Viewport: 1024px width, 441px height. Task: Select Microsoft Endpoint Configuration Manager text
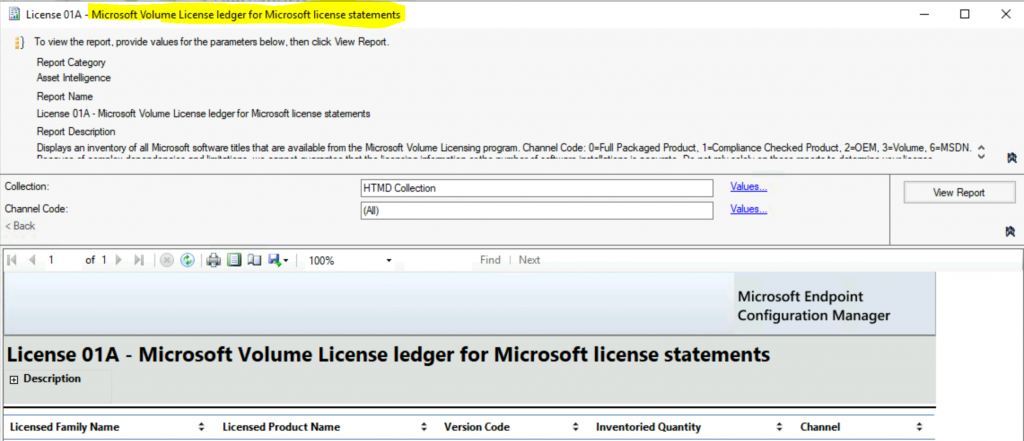pyautogui.click(x=814, y=306)
